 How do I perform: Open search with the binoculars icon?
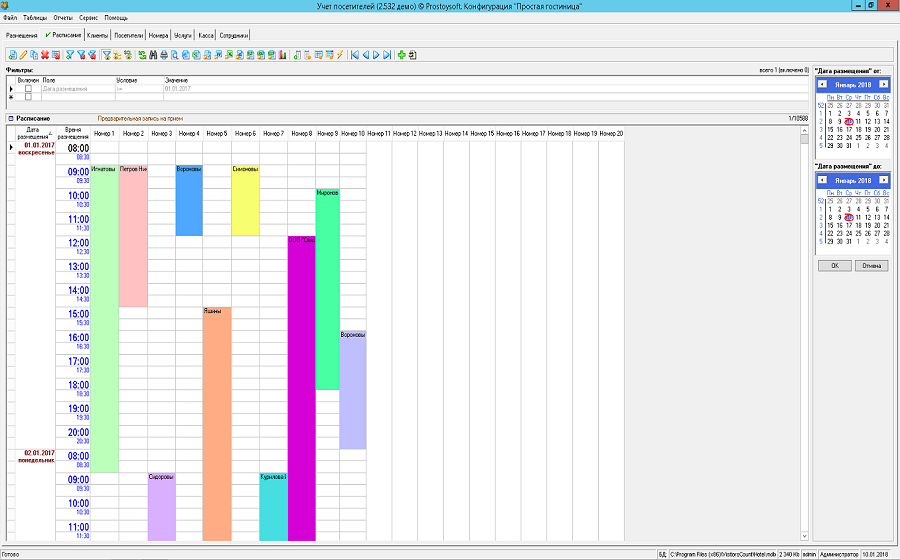click(x=153, y=55)
